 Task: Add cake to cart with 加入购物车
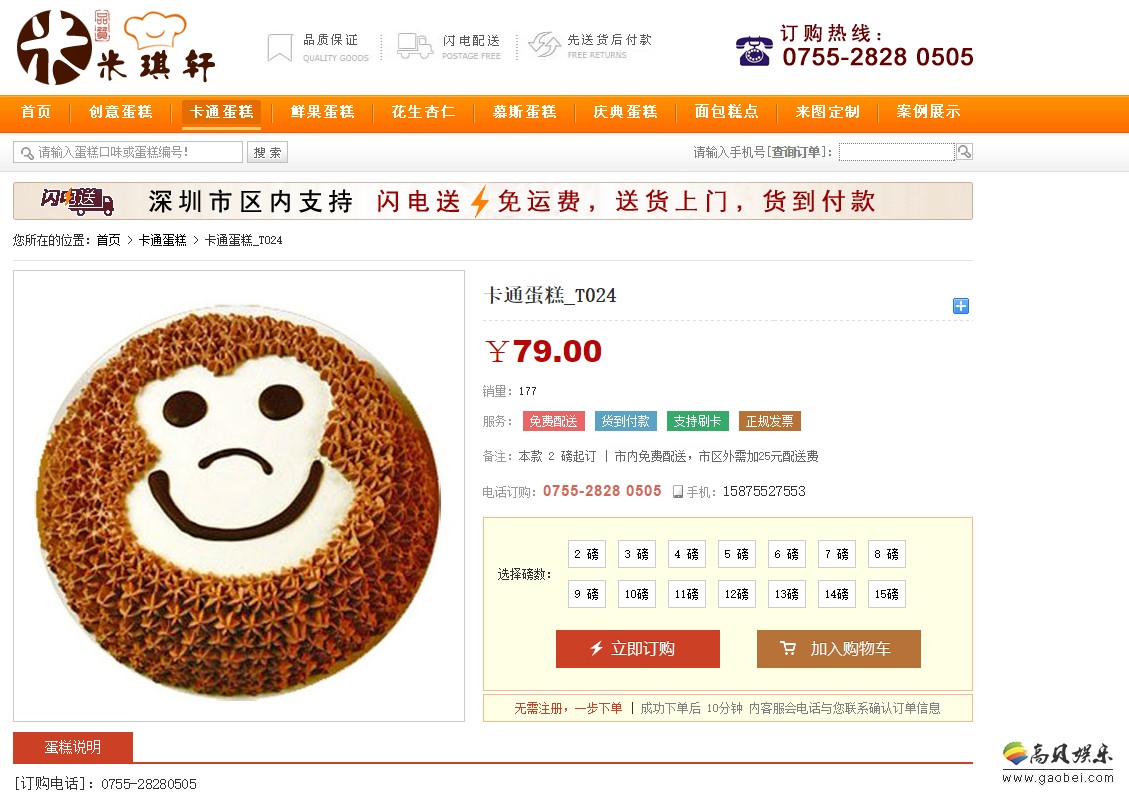(x=839, y=649)
